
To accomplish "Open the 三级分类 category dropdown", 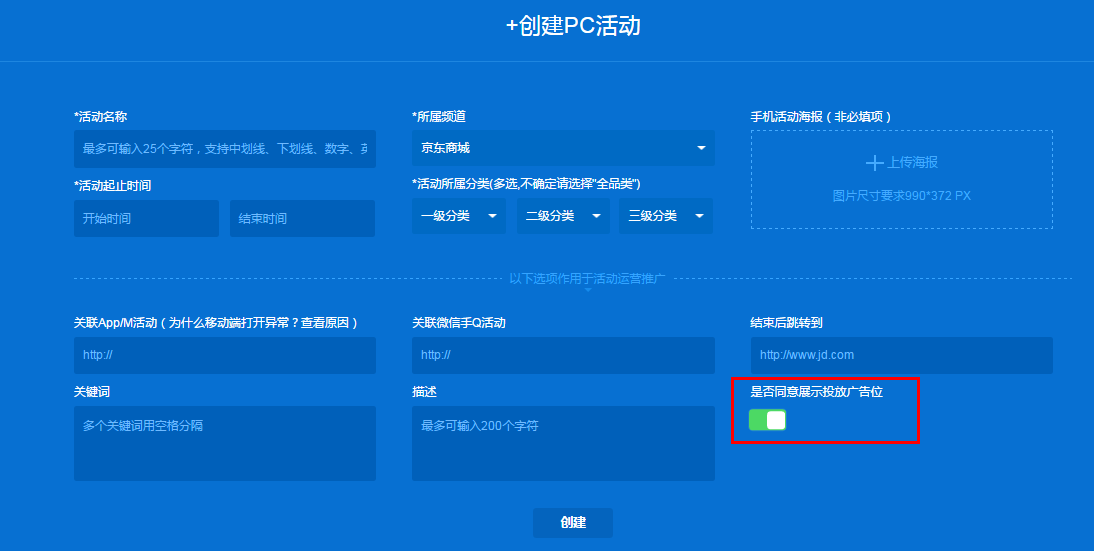I will 666,216.
